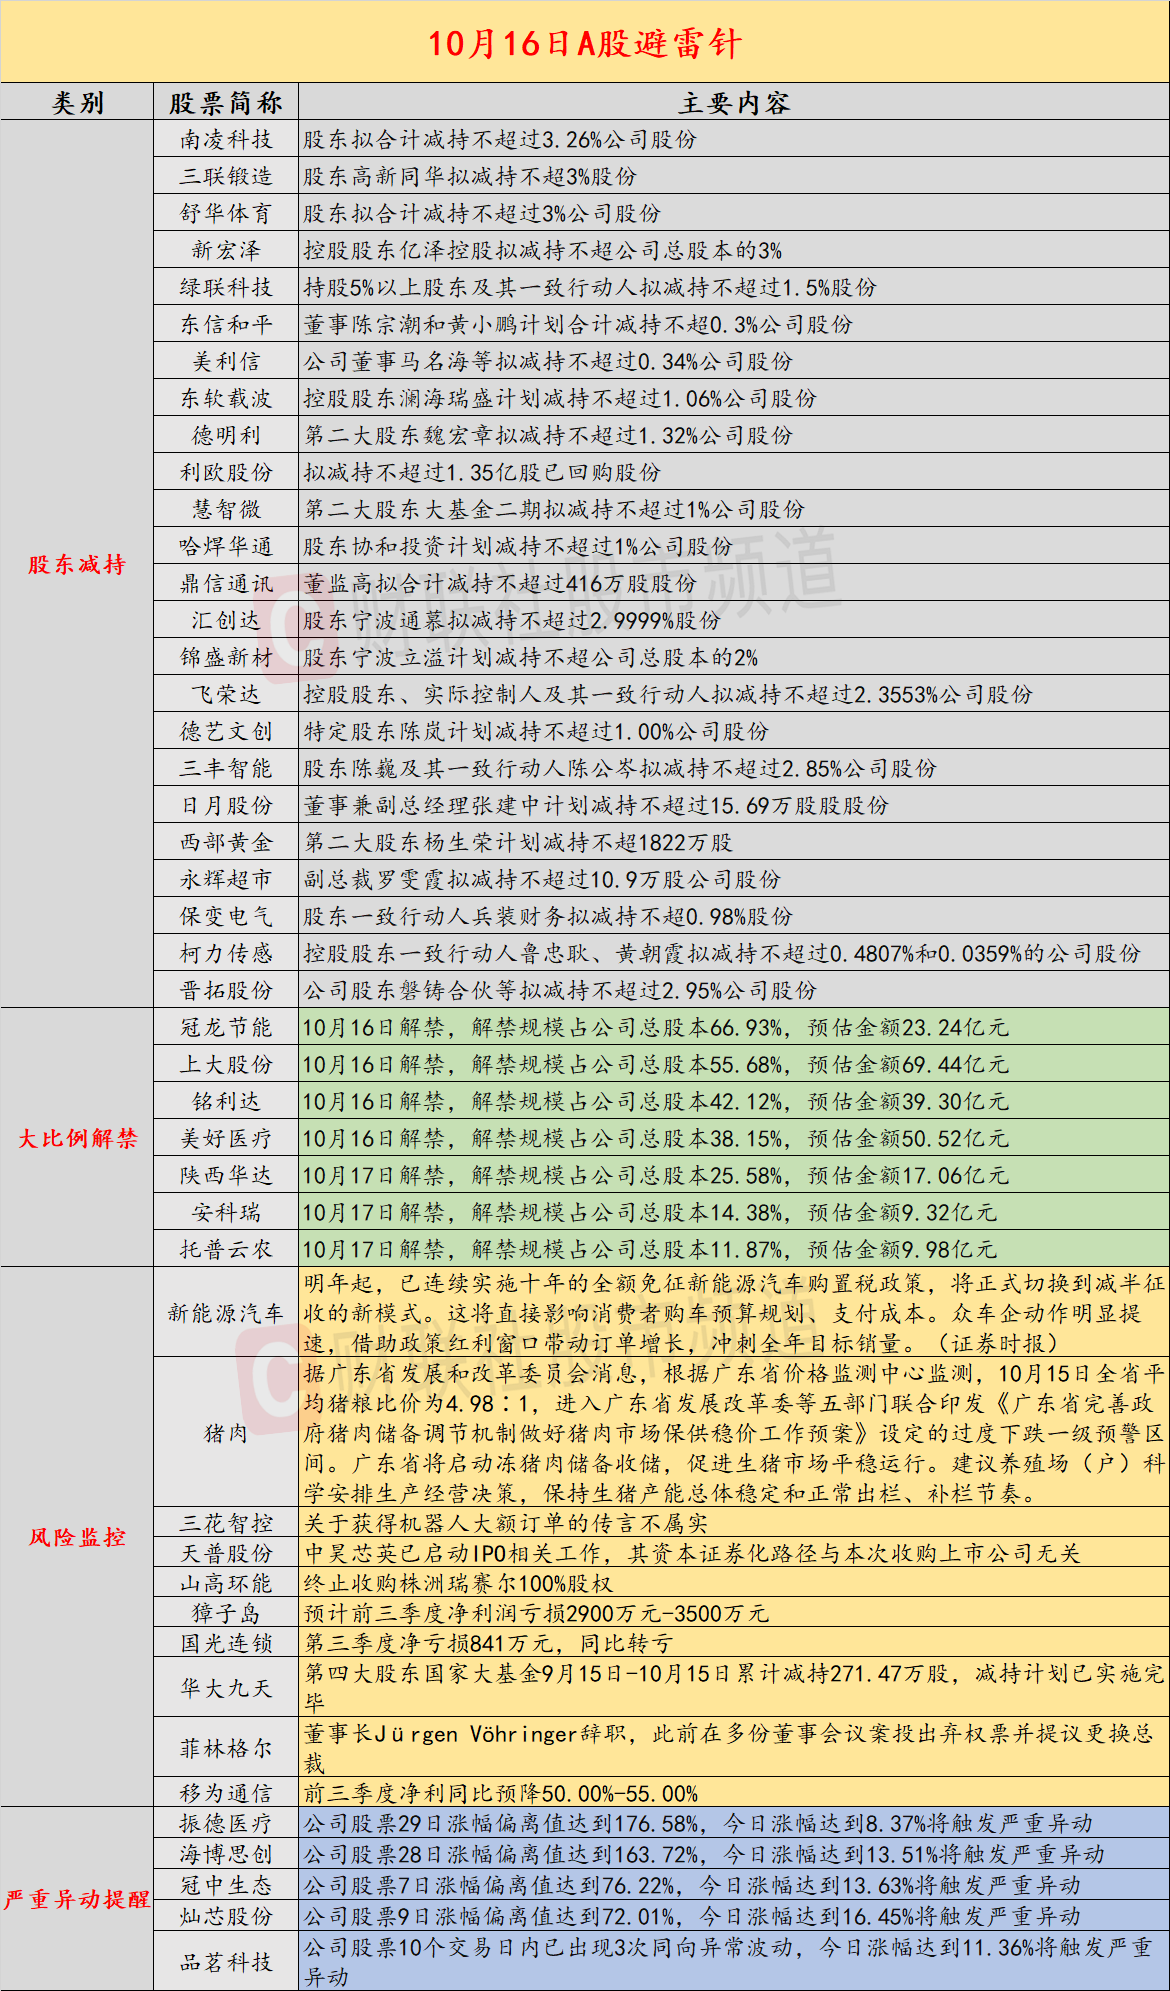Select stock name 三联锻造
This screenshot has height=1991, width=1170.
click(x=226, y=176)
